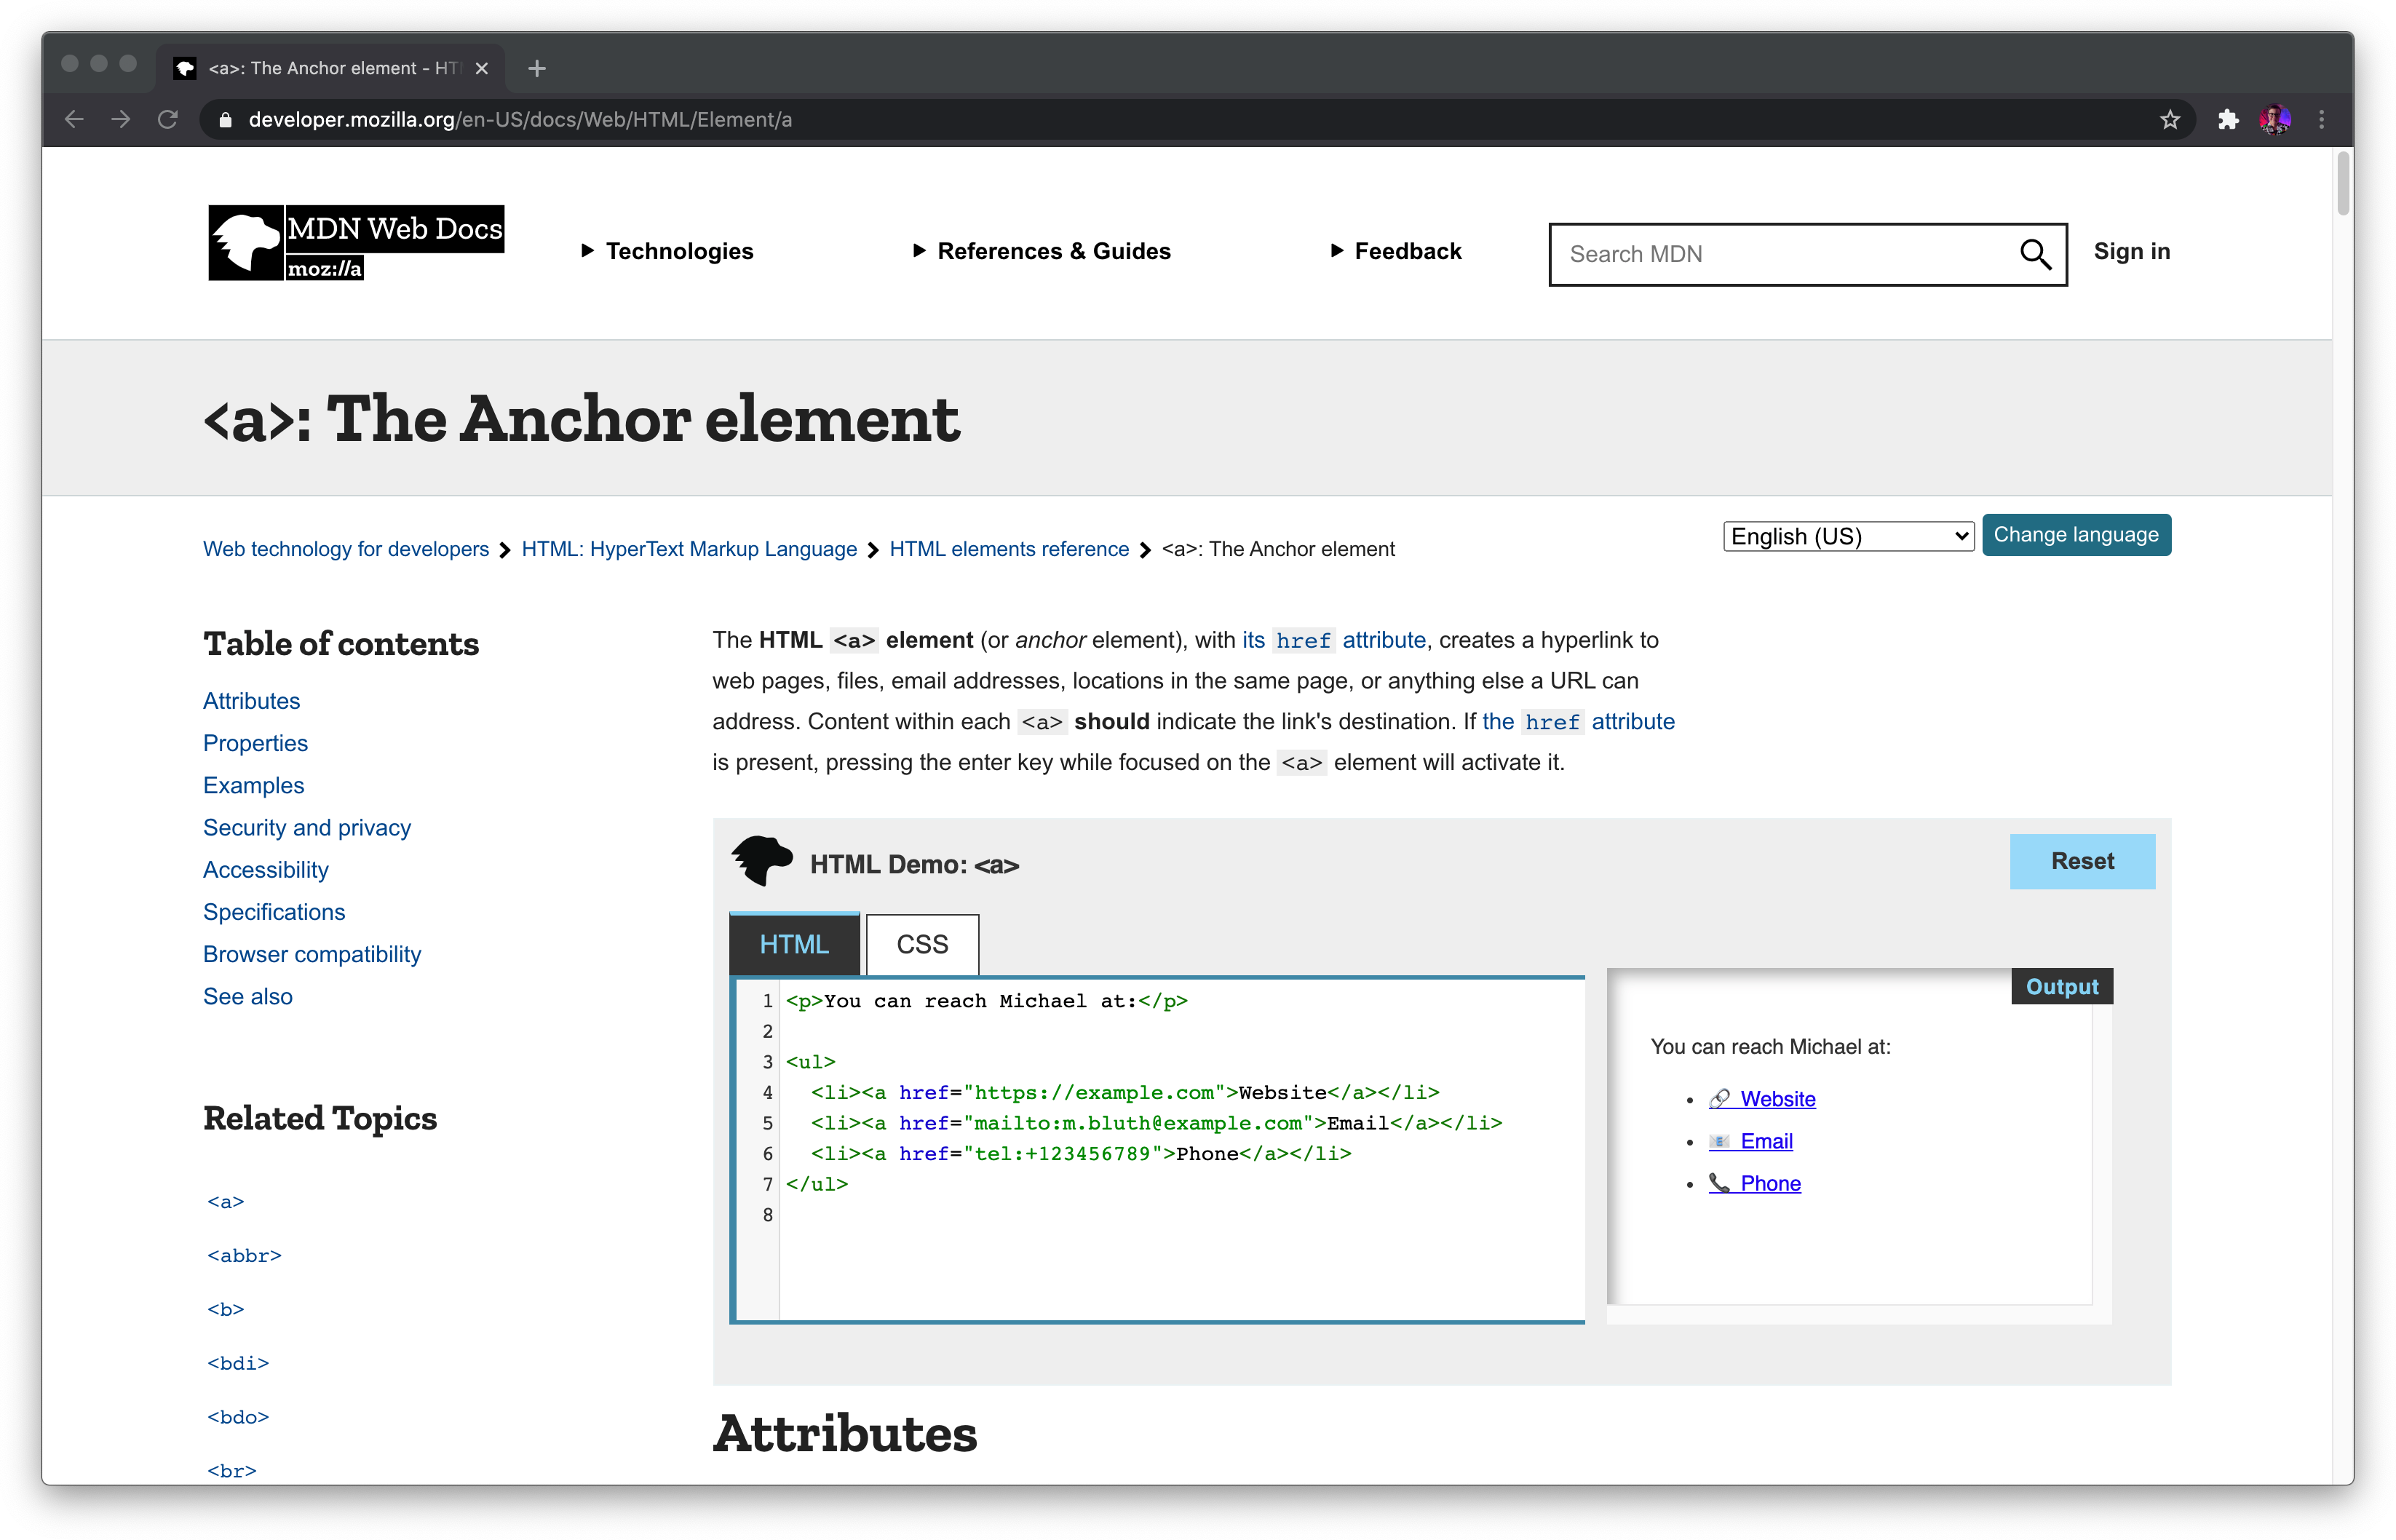Jump to Examples section
Viewport: 2396px width, 1540px height.
pos(253,785)
